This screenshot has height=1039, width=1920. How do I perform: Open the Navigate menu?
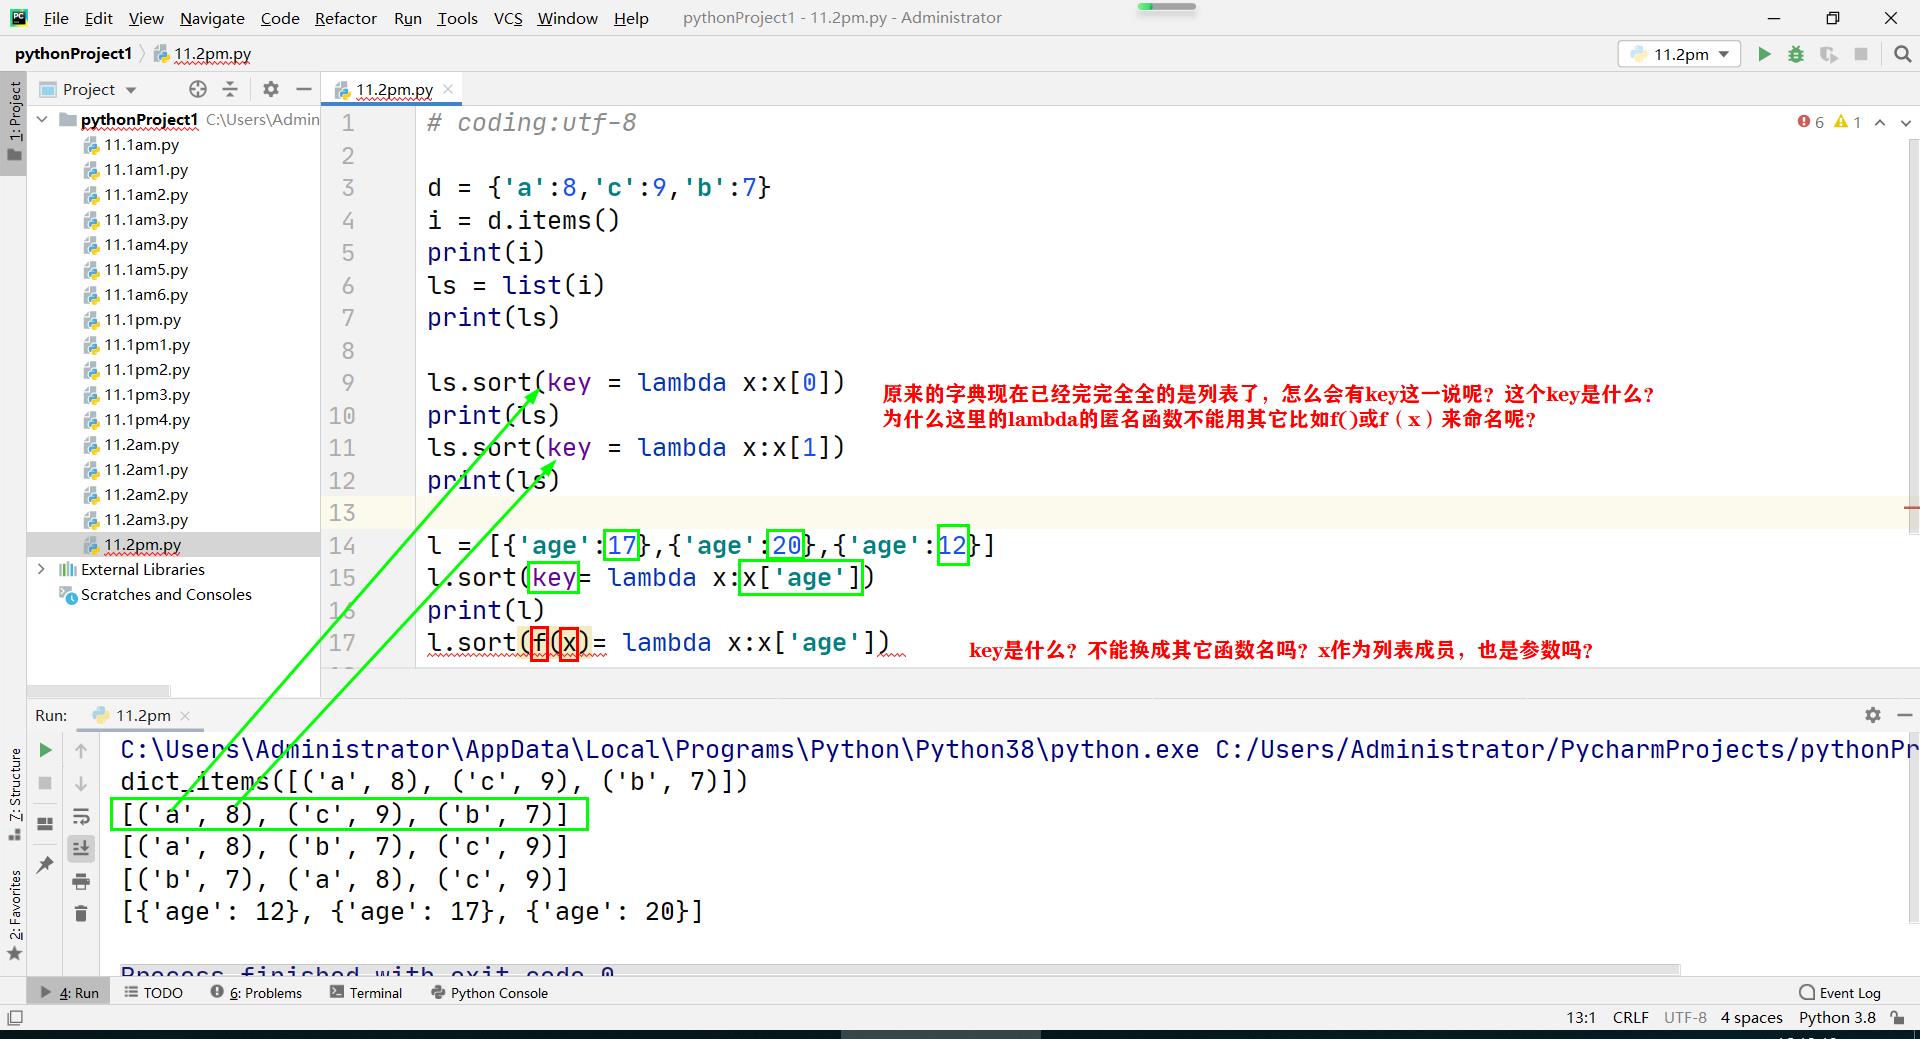pos(212,18)
